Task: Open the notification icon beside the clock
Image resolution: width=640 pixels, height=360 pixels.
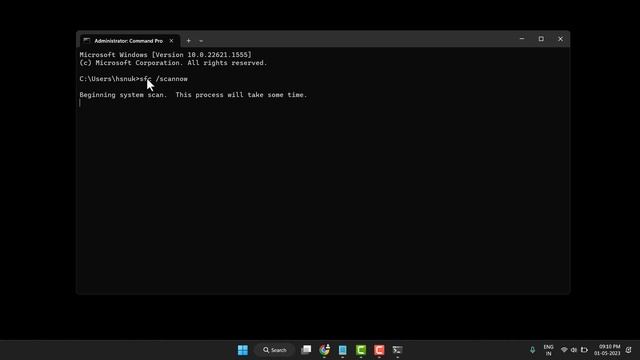Action: tap(629, 350)
